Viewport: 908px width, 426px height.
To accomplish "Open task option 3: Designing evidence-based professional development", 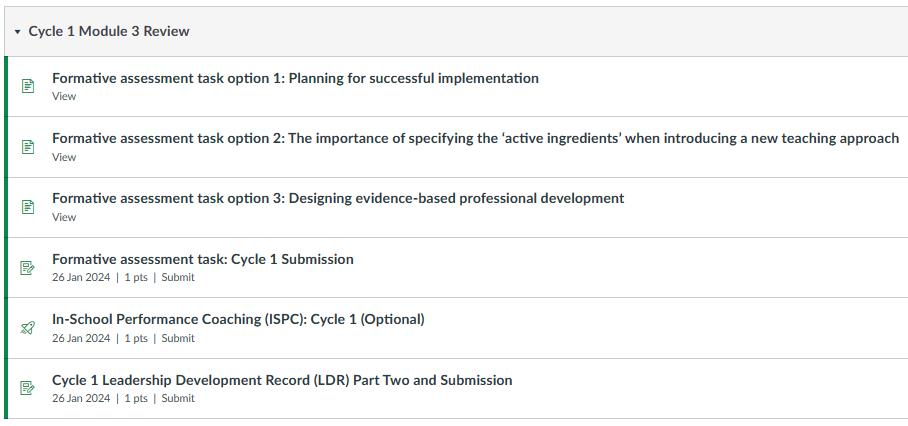I will (338, 198).
